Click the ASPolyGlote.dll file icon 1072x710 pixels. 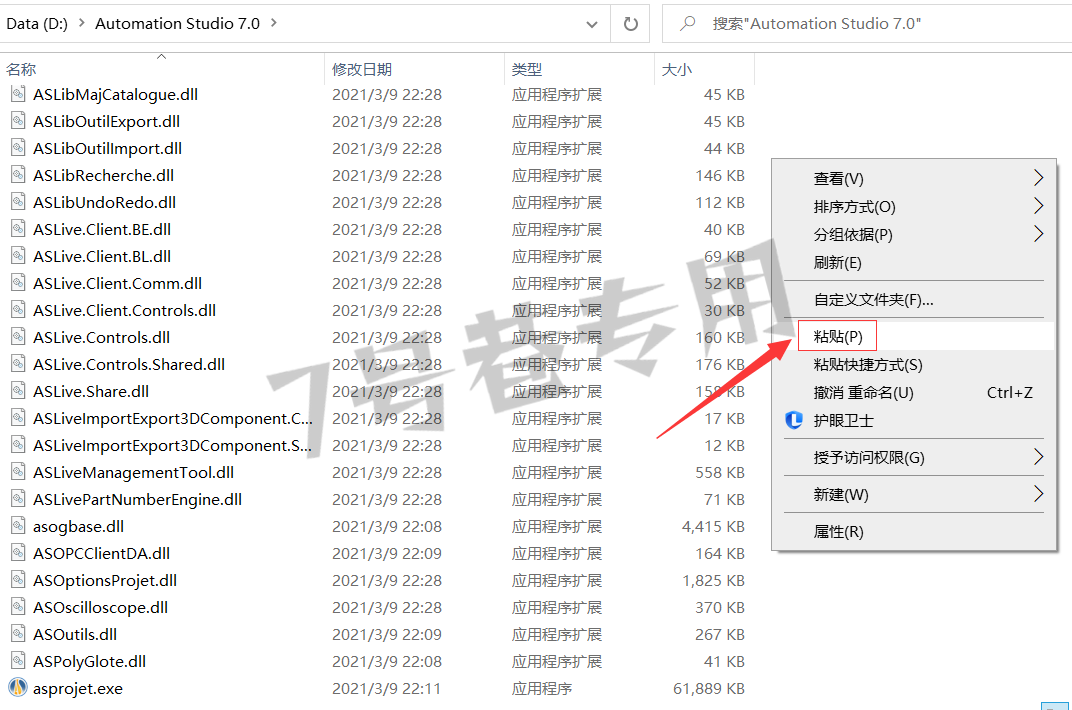point(18,661)
